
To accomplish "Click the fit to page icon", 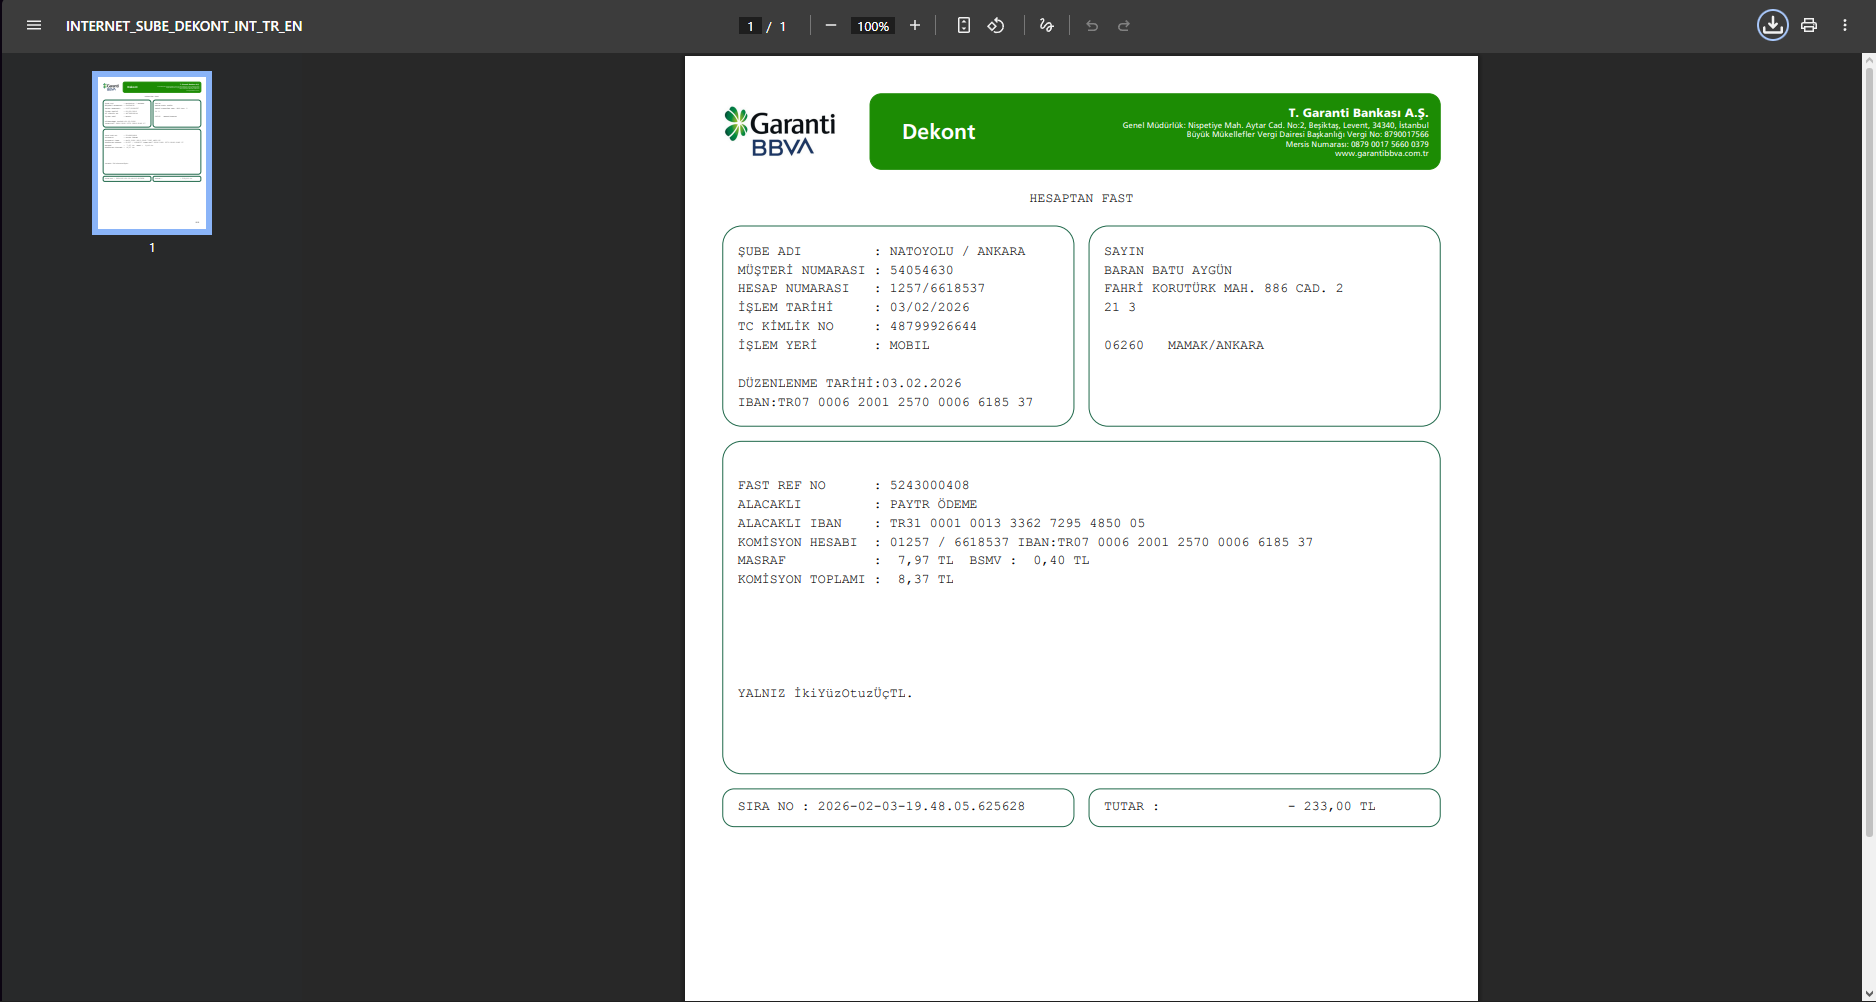I will pos(963,26).
